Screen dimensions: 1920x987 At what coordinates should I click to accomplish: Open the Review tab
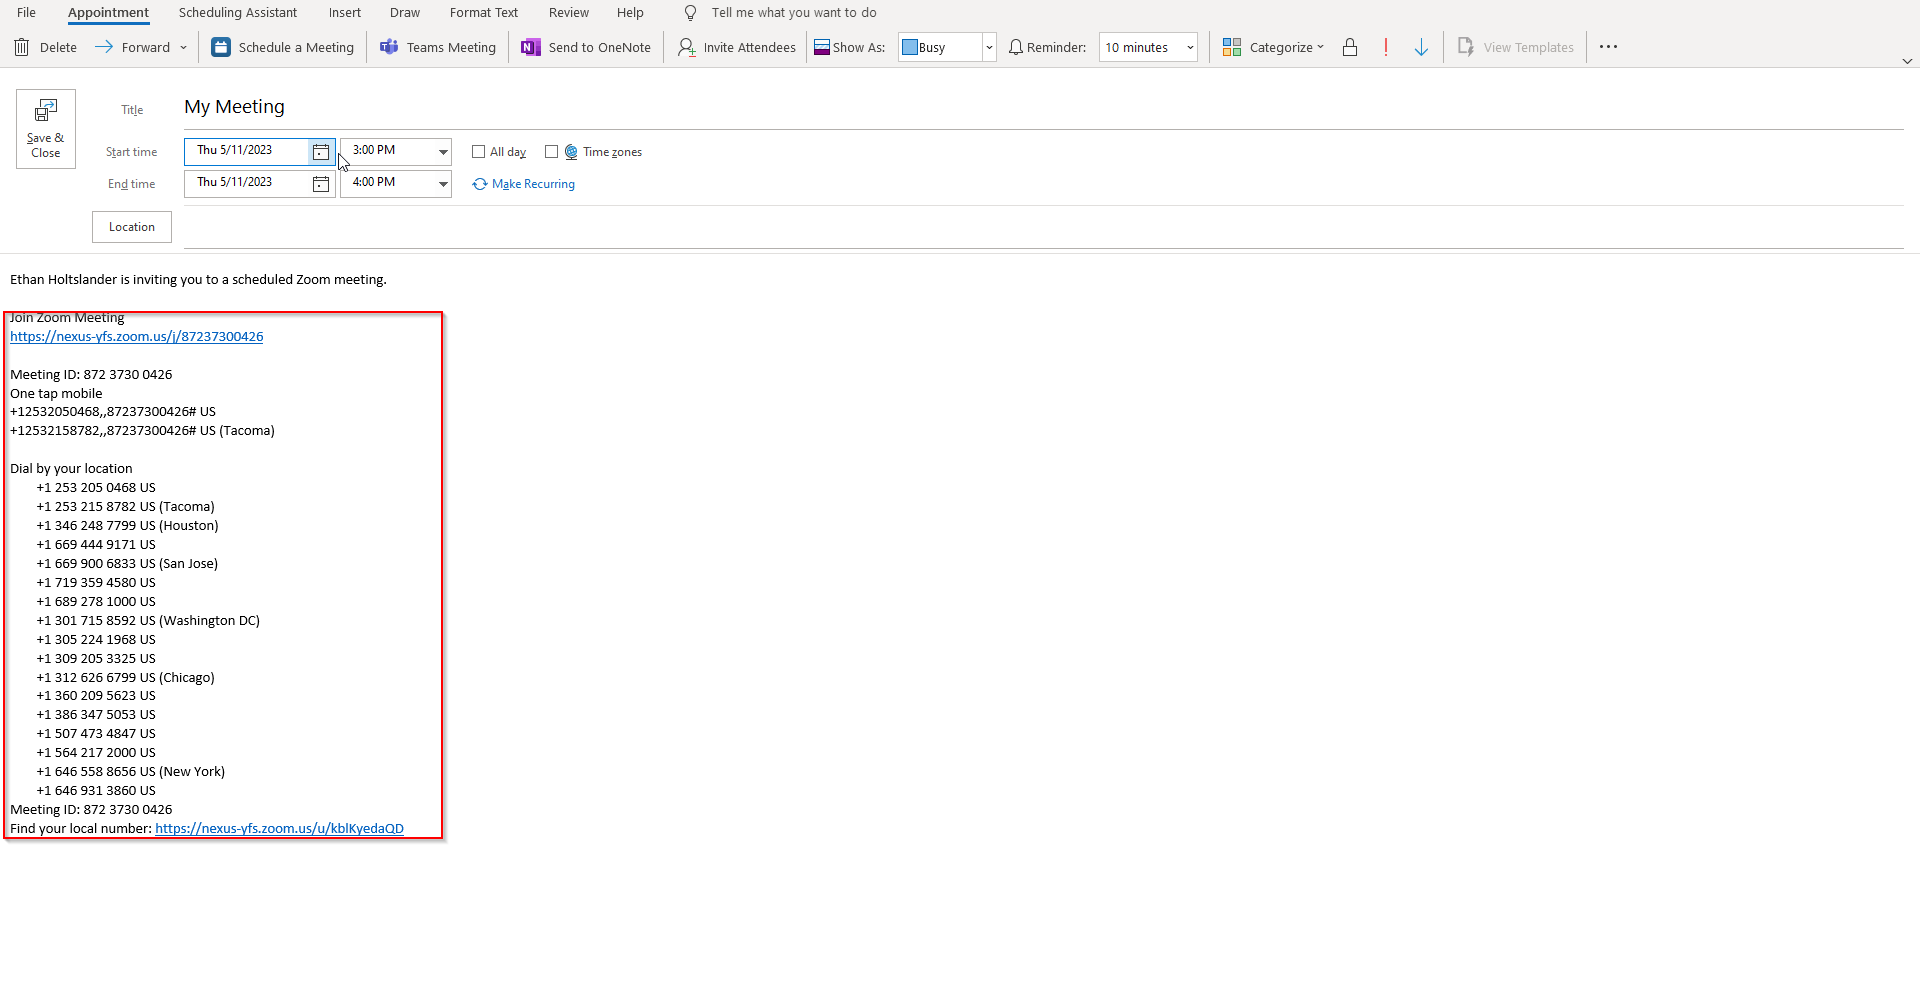click(569, 13)
